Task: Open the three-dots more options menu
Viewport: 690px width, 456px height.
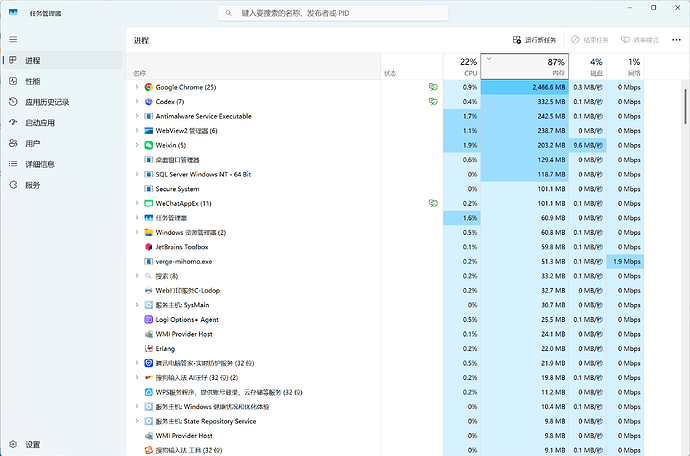Action: click(x=676, y=40)
